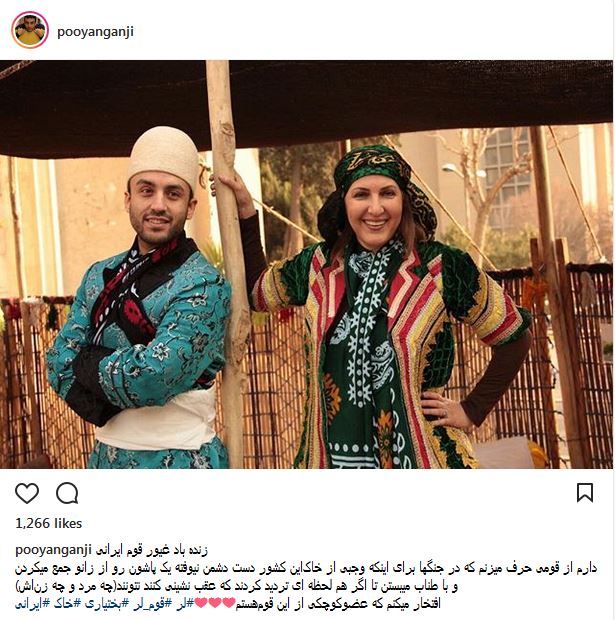Click the man's white waist sash
This screenshot has width=615, height=620.
156,421
